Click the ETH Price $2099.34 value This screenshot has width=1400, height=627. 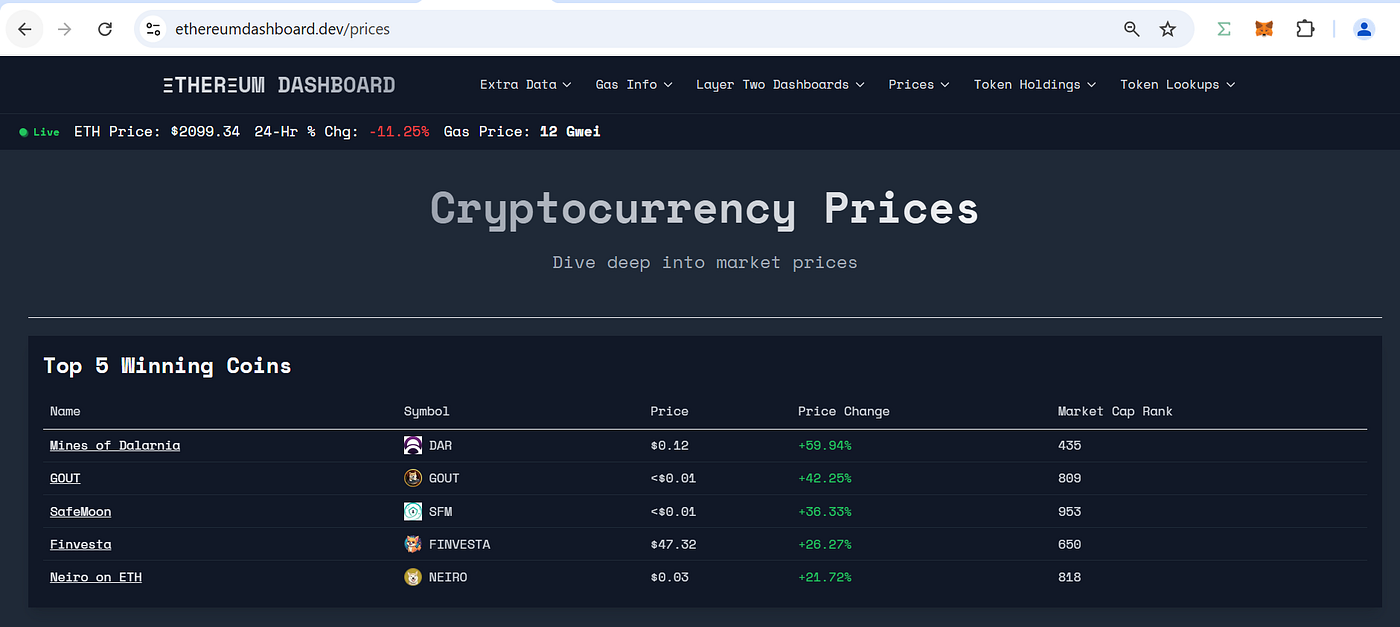click(205, 131)
